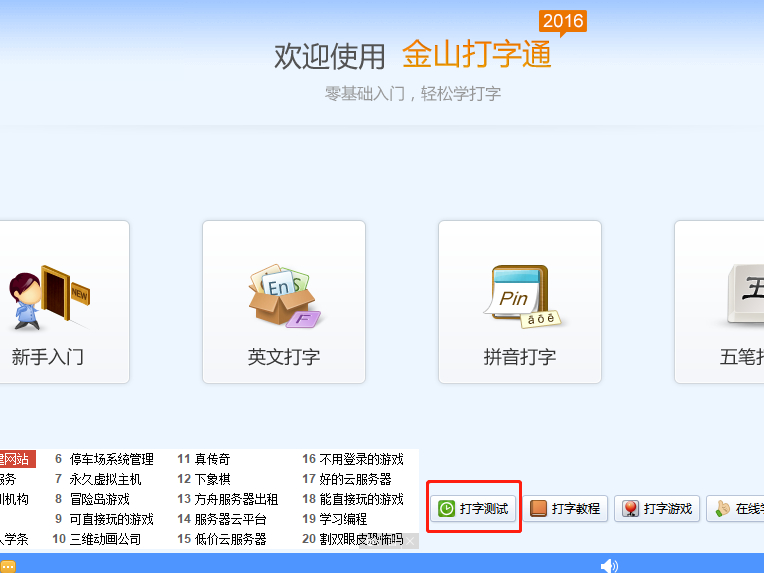Open ad link 学习编程
Screen dimensions: 764x573
click(343, 519)
